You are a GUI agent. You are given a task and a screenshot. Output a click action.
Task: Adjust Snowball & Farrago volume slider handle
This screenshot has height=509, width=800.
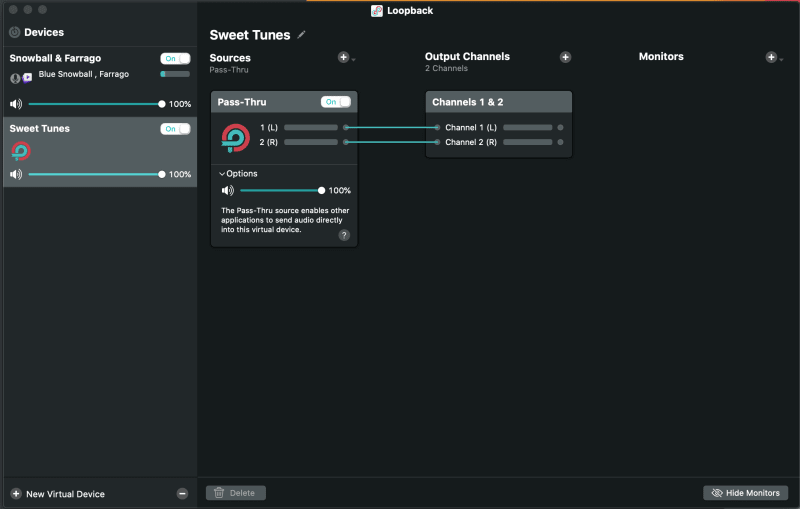[162, 104]
